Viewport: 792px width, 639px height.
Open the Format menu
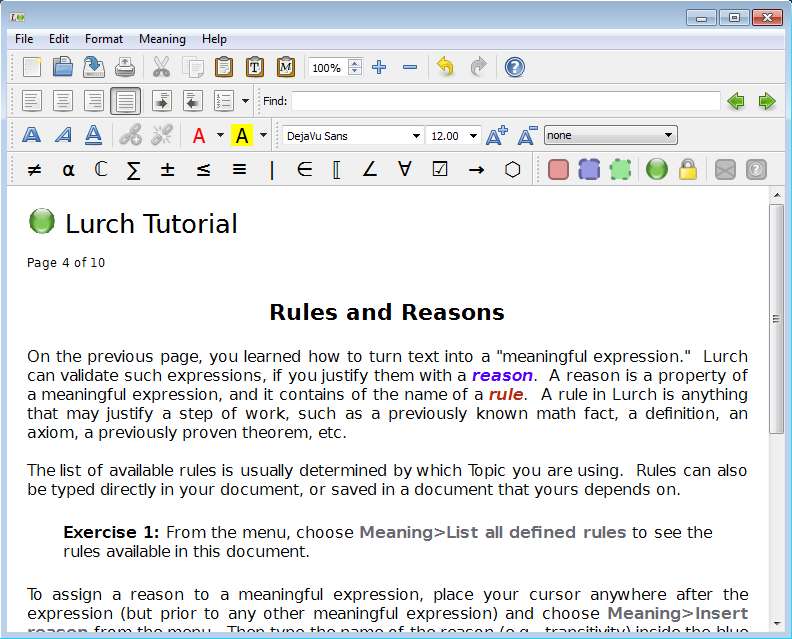tap(104, 39)
